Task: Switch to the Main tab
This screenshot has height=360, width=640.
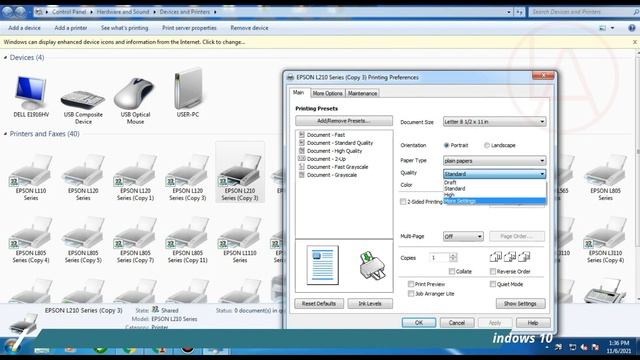Action: 299,93
